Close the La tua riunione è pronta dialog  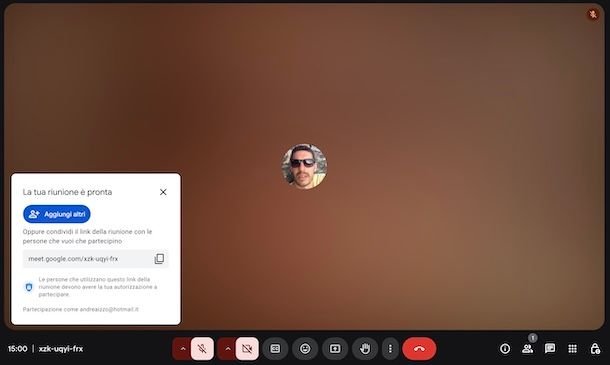tap(163, 192)
